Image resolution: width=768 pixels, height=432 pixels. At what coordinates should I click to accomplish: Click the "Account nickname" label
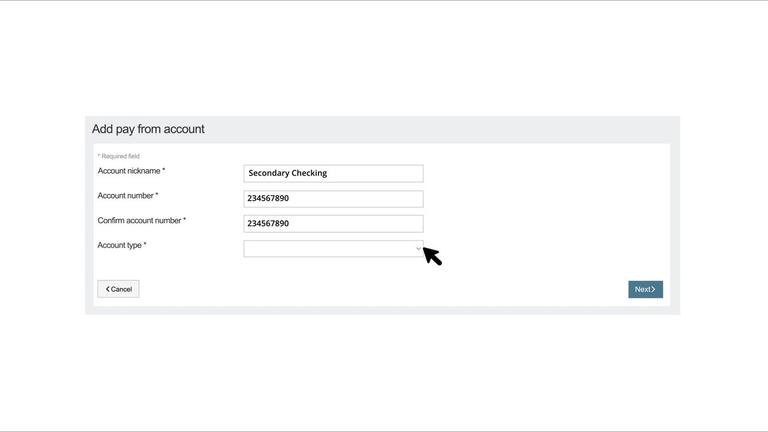[129, 171]
